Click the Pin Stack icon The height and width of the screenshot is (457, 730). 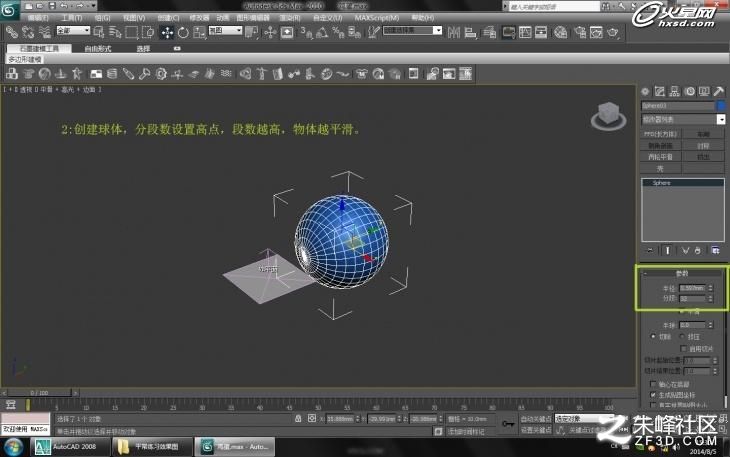pos(650,250)
